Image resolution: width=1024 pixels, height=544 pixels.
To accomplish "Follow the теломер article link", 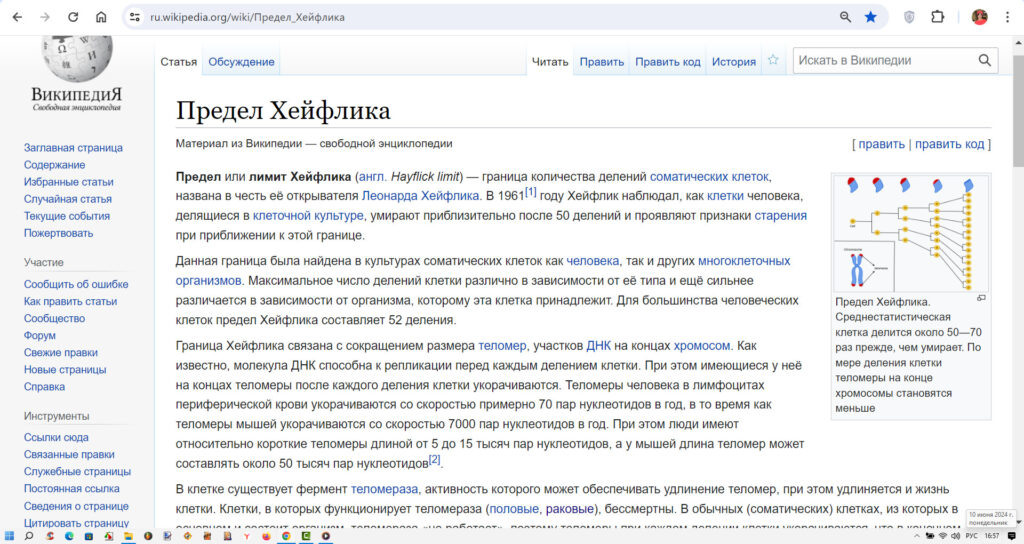I will (502, 345).
